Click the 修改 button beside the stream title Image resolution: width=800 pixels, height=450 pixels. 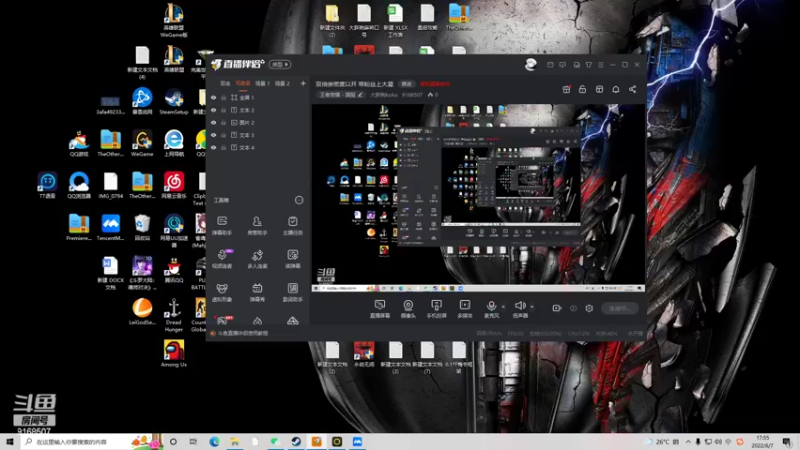(407, 84)
